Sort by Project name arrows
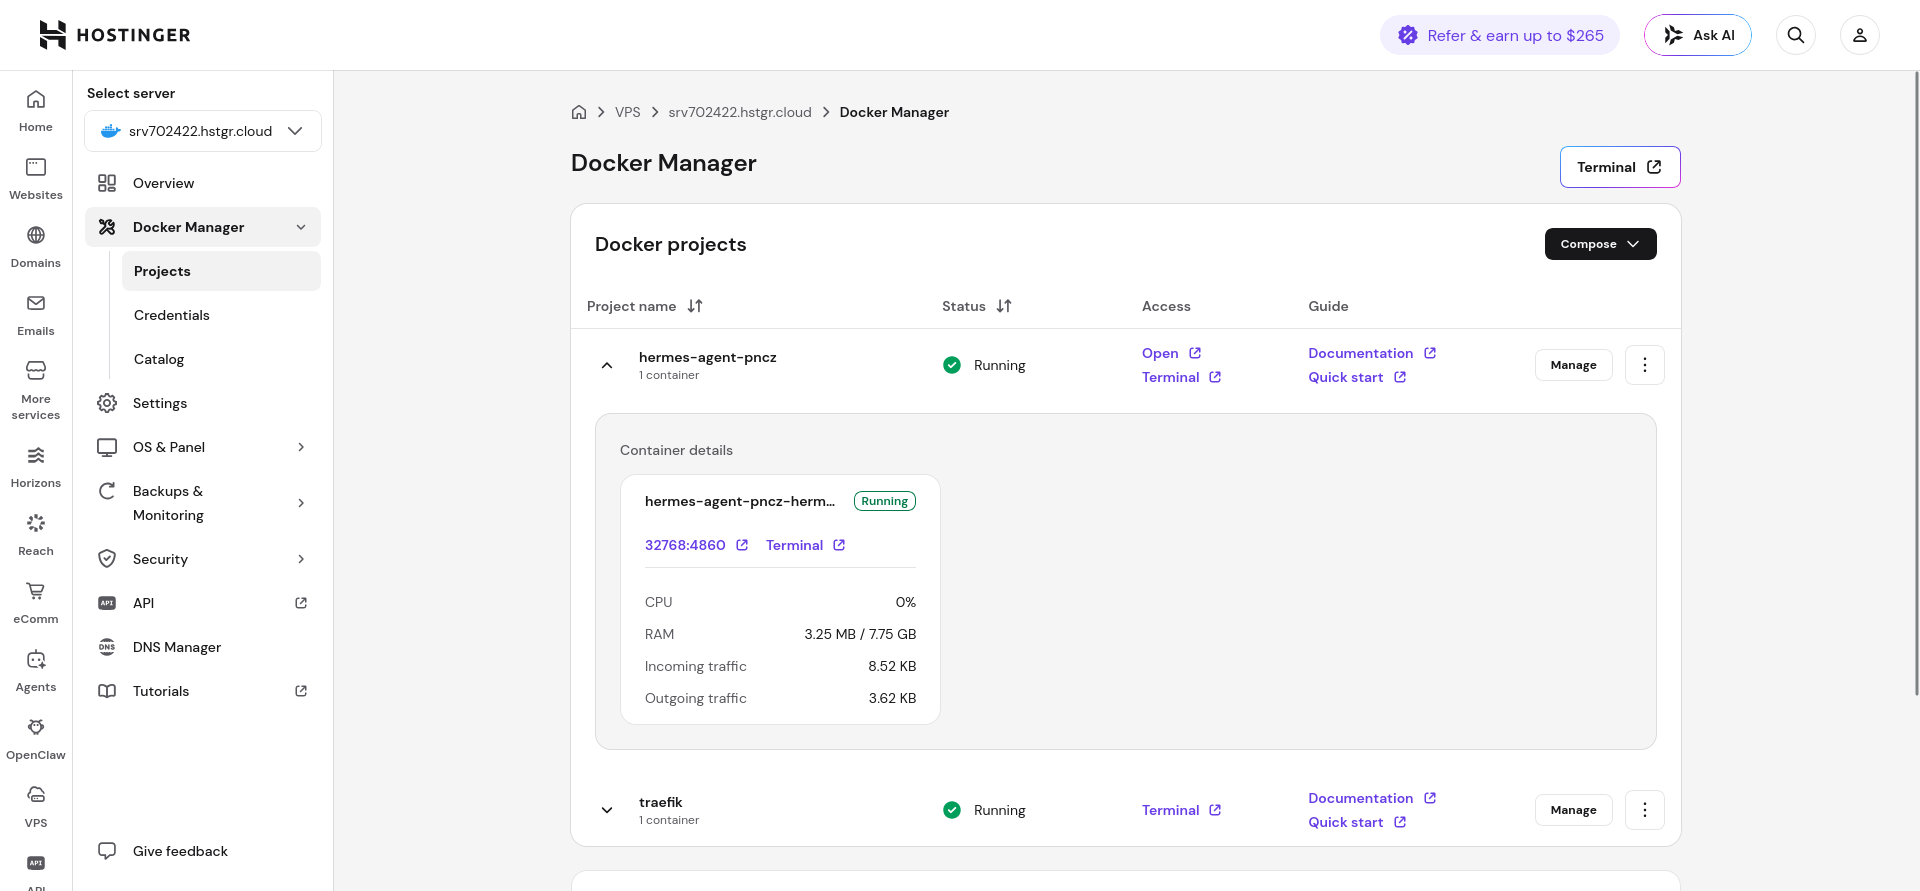This screenshot has height=891, width=1920. tap(695, 306)
